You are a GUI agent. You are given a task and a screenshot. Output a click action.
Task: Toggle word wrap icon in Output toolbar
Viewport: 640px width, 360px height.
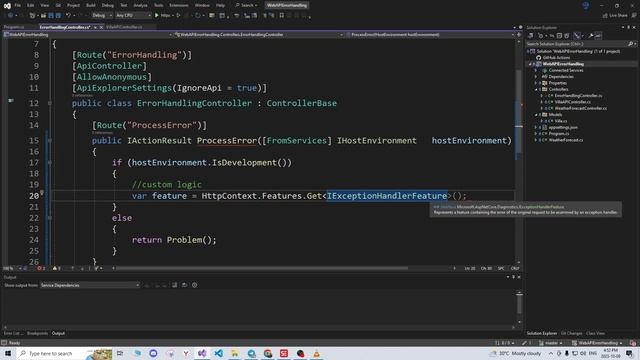[184, 285]
